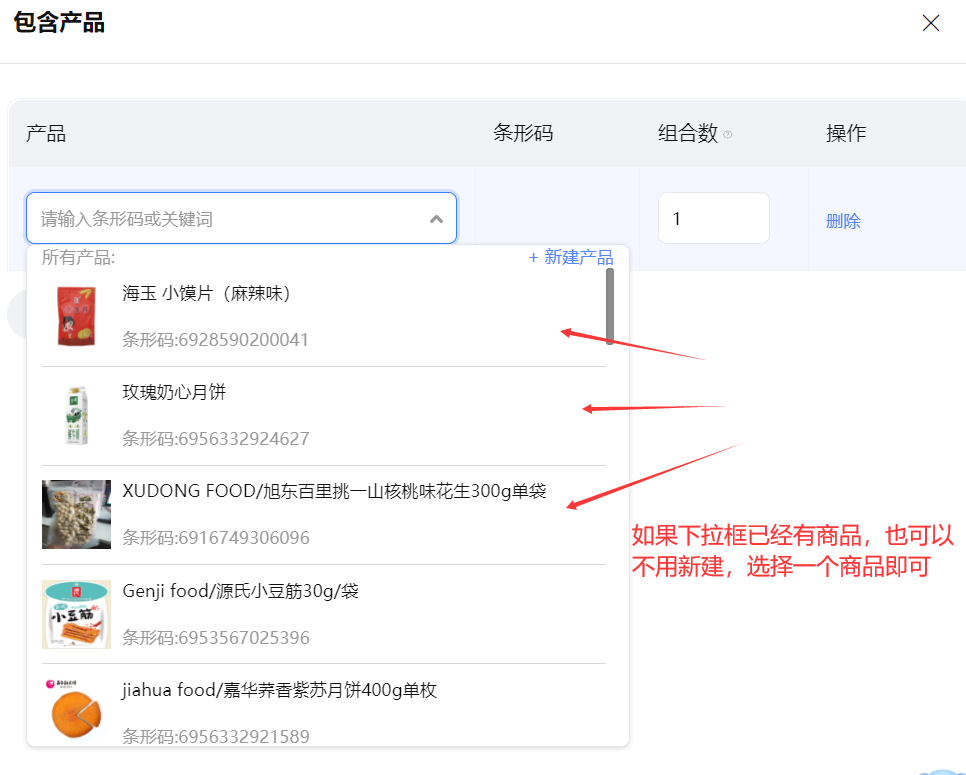Pick XUDONG FOOD 山核桃味花生300g item
This screenshot has height=775, width=966.
click(334, 491)
